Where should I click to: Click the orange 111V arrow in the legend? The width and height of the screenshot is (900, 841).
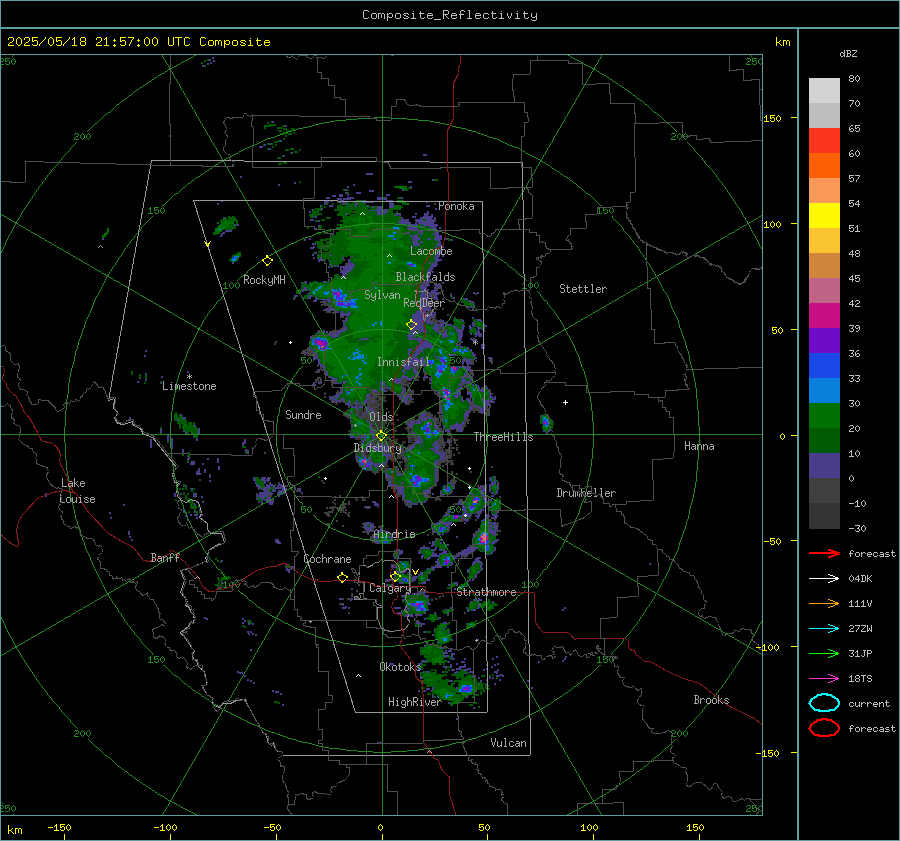pos(824,603)
